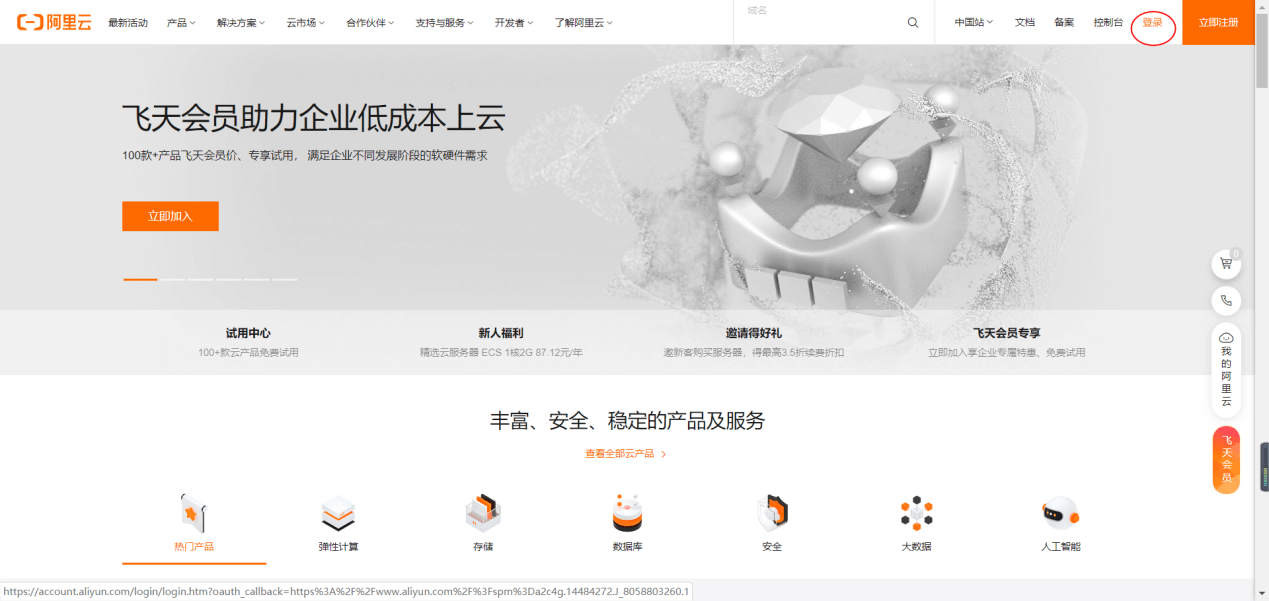1269x601 pixels.
Task: Expand the 开发者 menu
Action: 514,22
